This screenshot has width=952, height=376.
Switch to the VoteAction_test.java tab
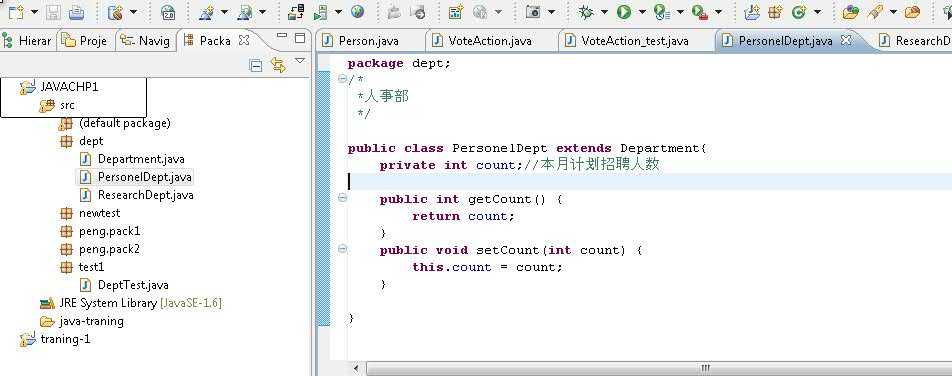tap(627, 41)
